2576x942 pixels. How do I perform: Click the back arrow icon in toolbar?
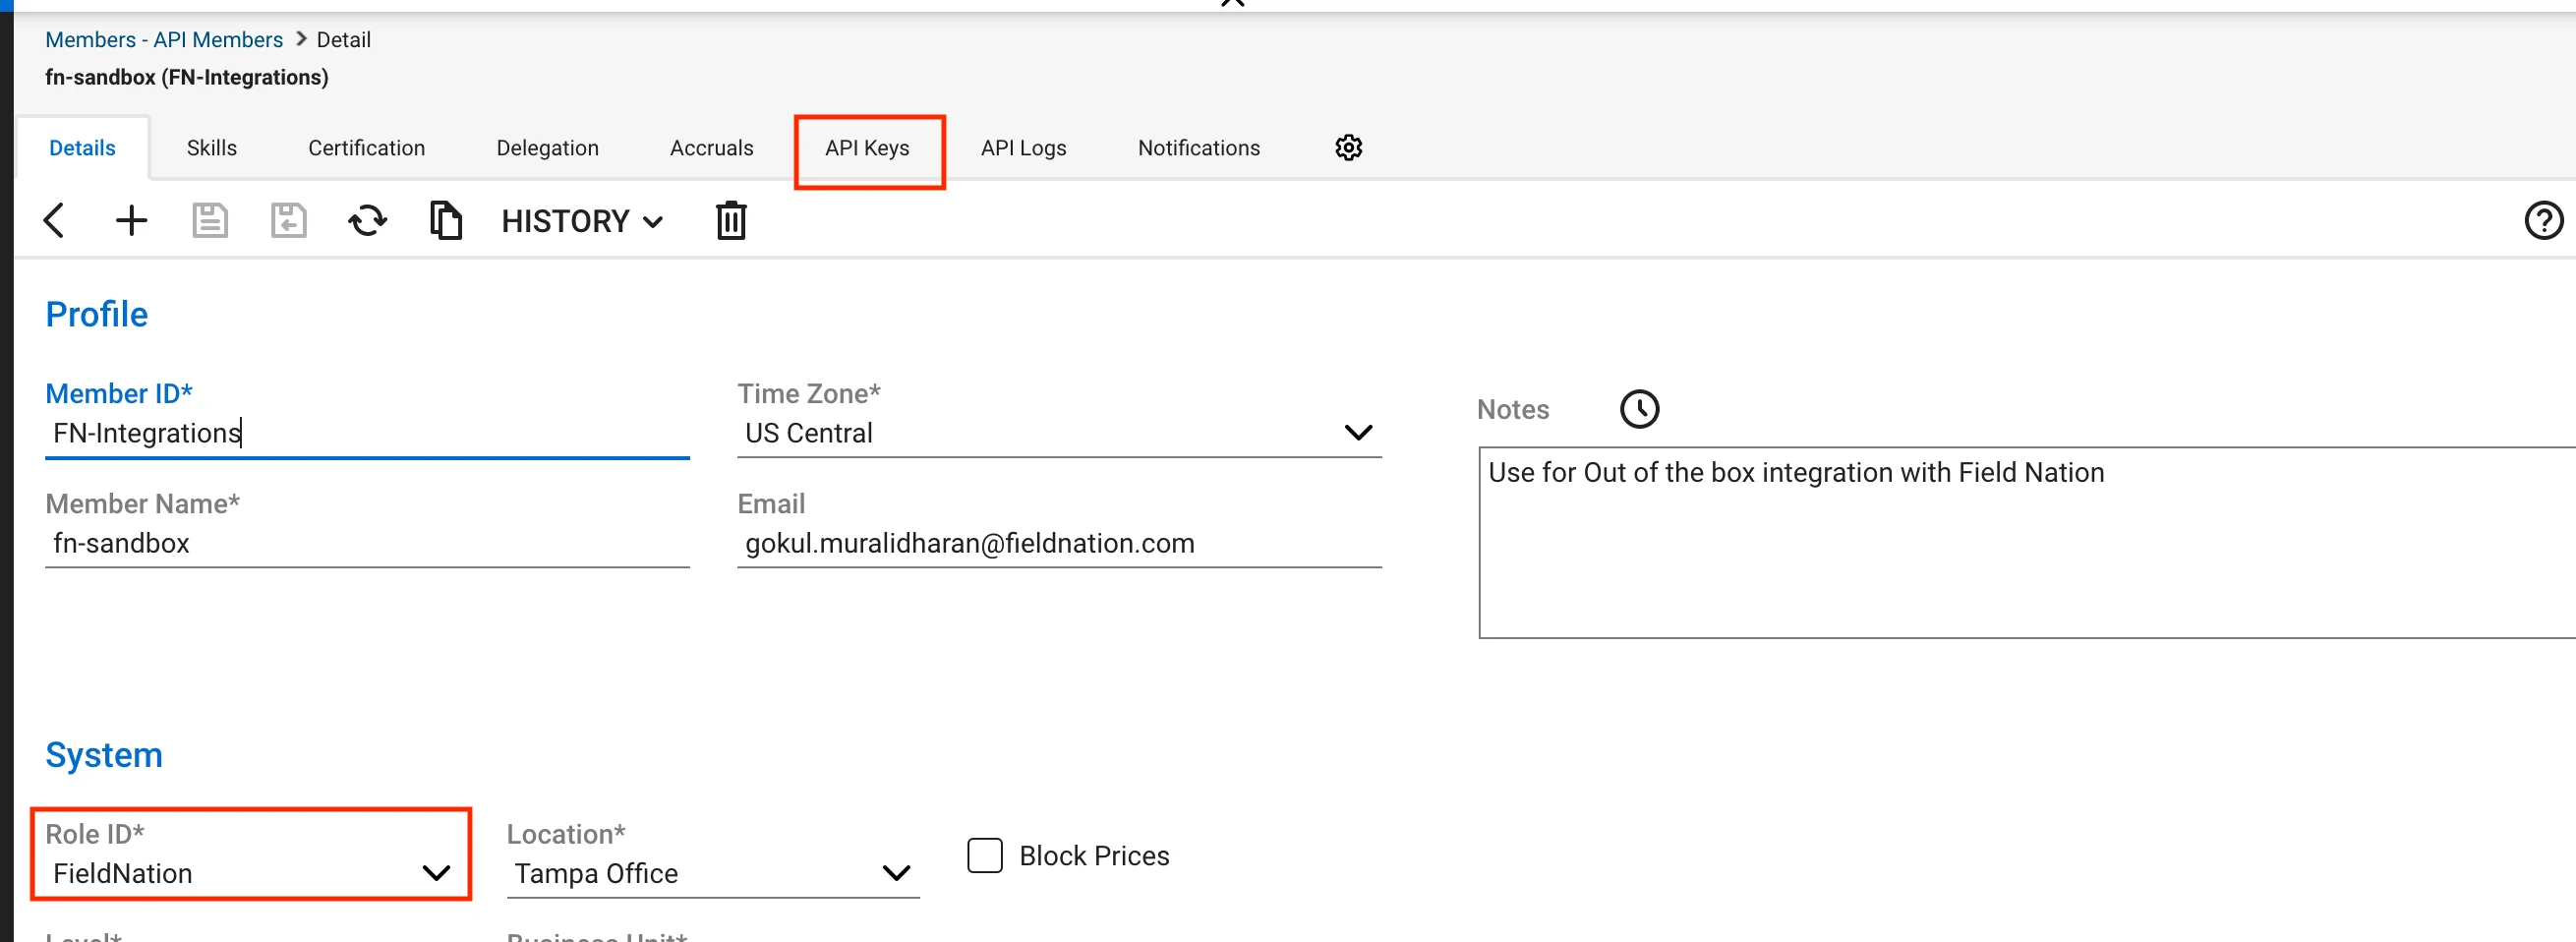pyautogui.click(x=54, y=220)
